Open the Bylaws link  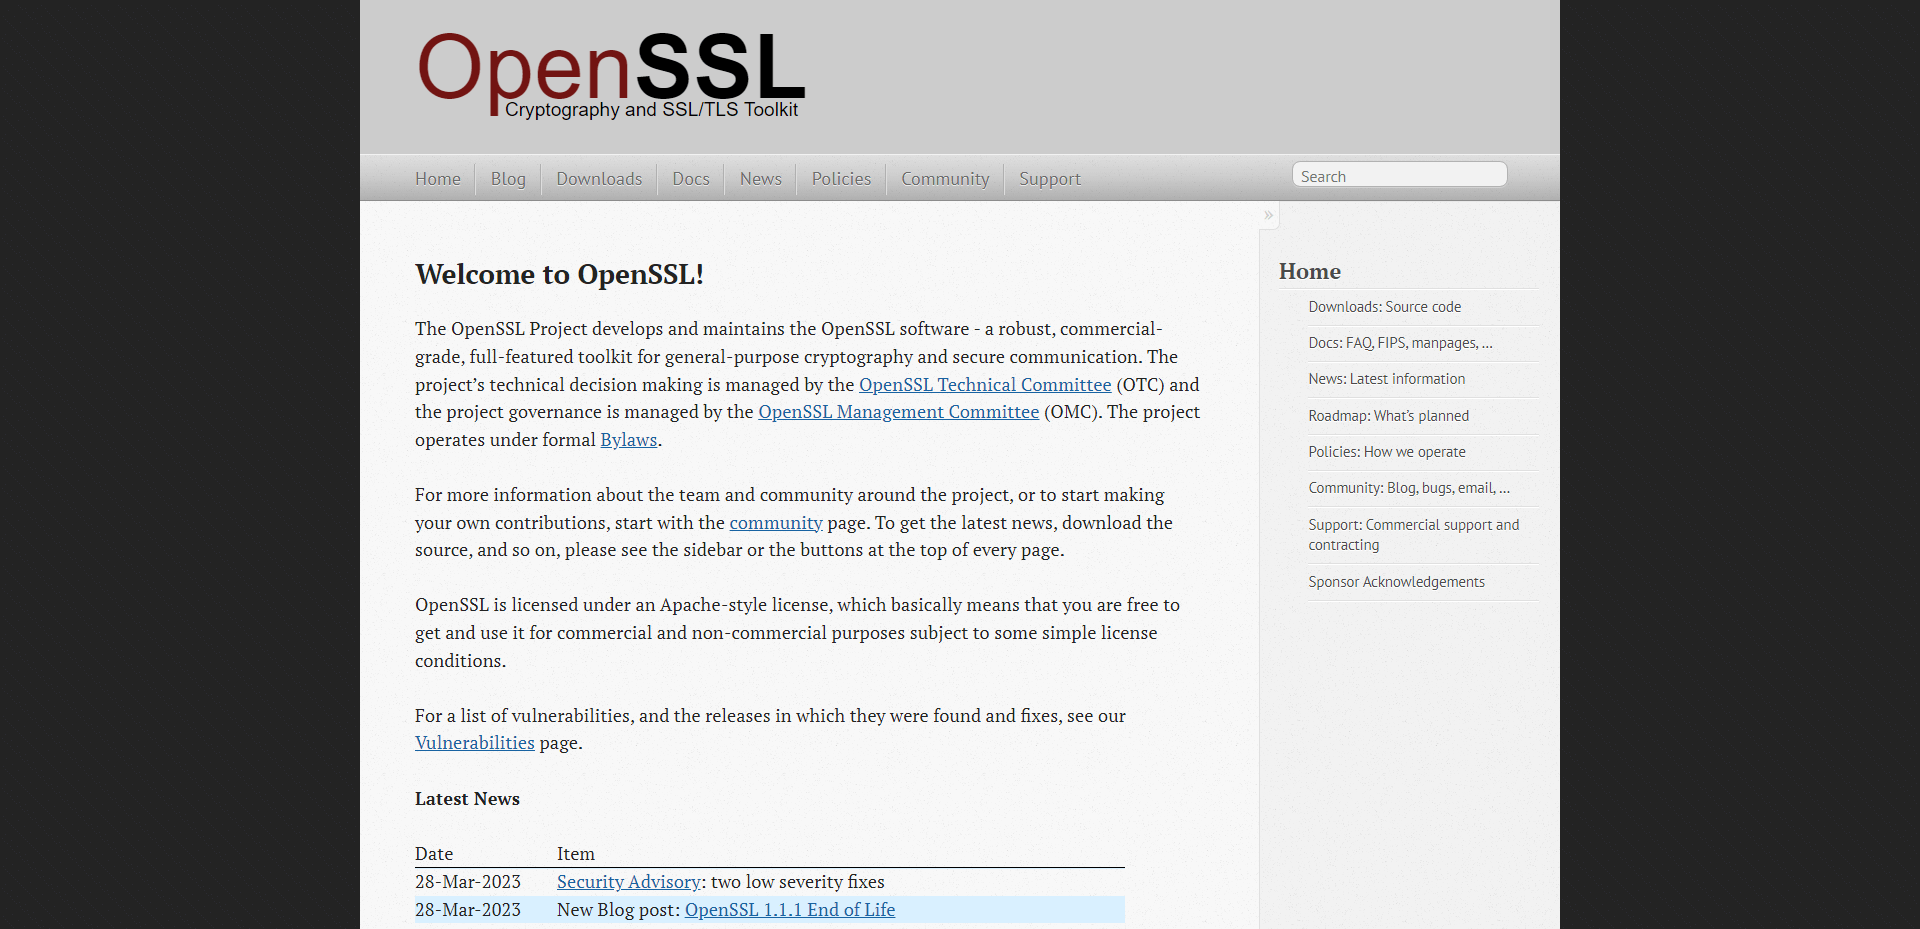point(629,440)
